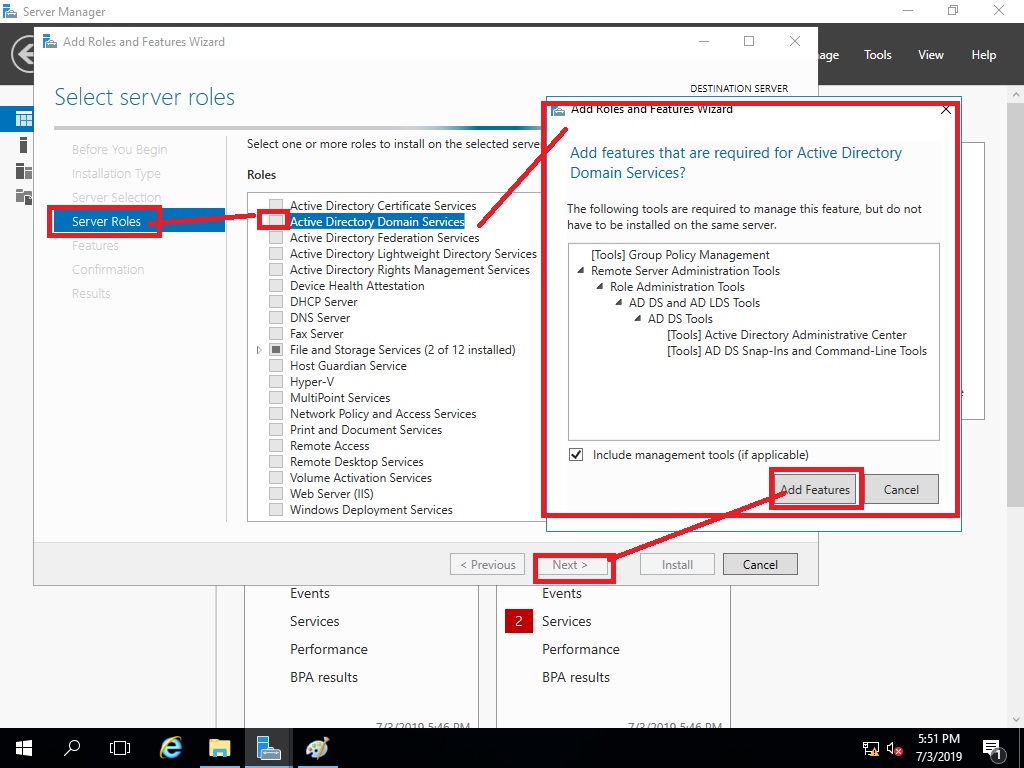This screenshot has height=768, width=1024.
Task: Check the Remote Access role
Action: (x=276, y=445)
